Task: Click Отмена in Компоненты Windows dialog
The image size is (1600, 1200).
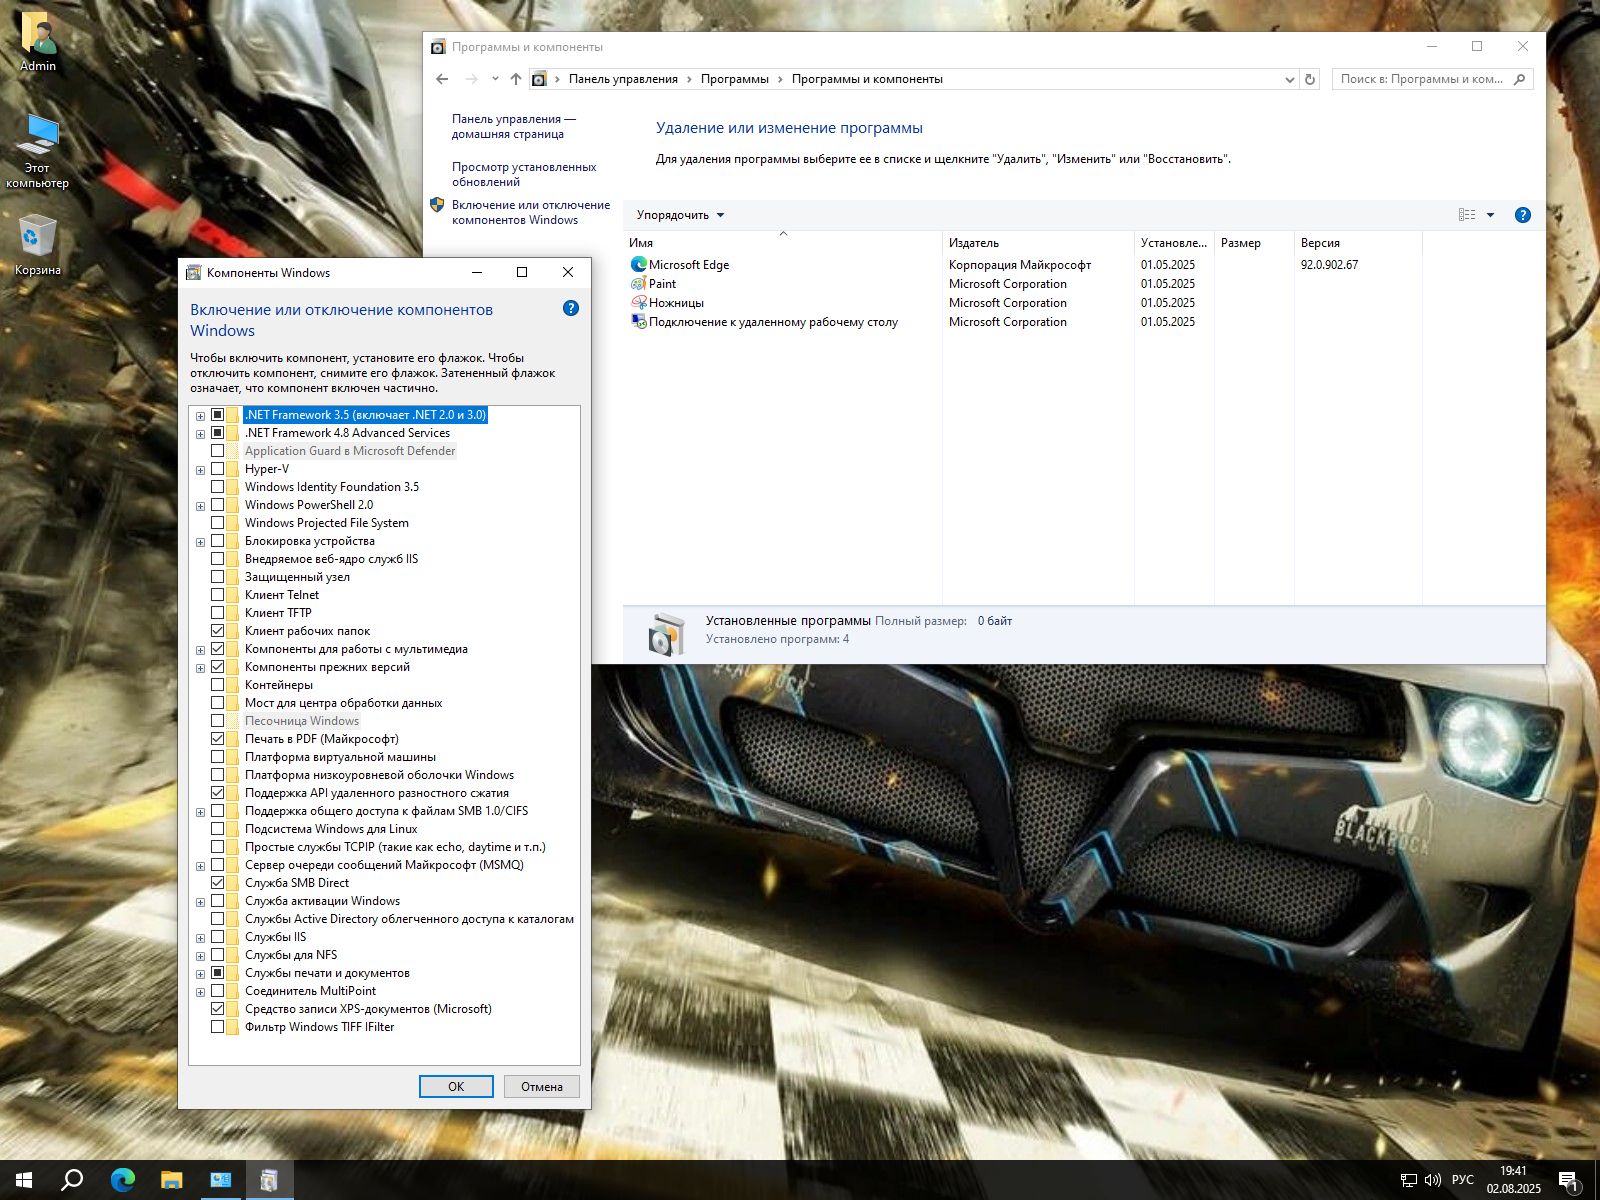Action: tap(542, 1087)
